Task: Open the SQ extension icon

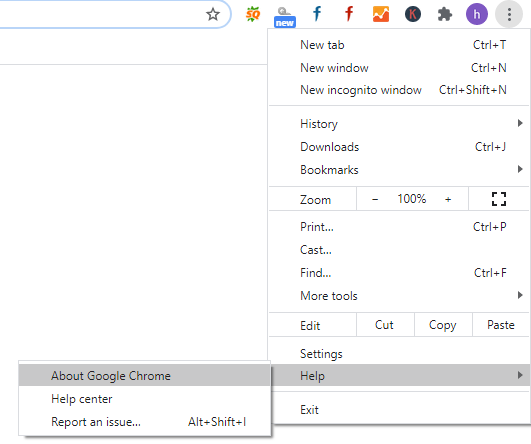Action: (x=253, y=14)
